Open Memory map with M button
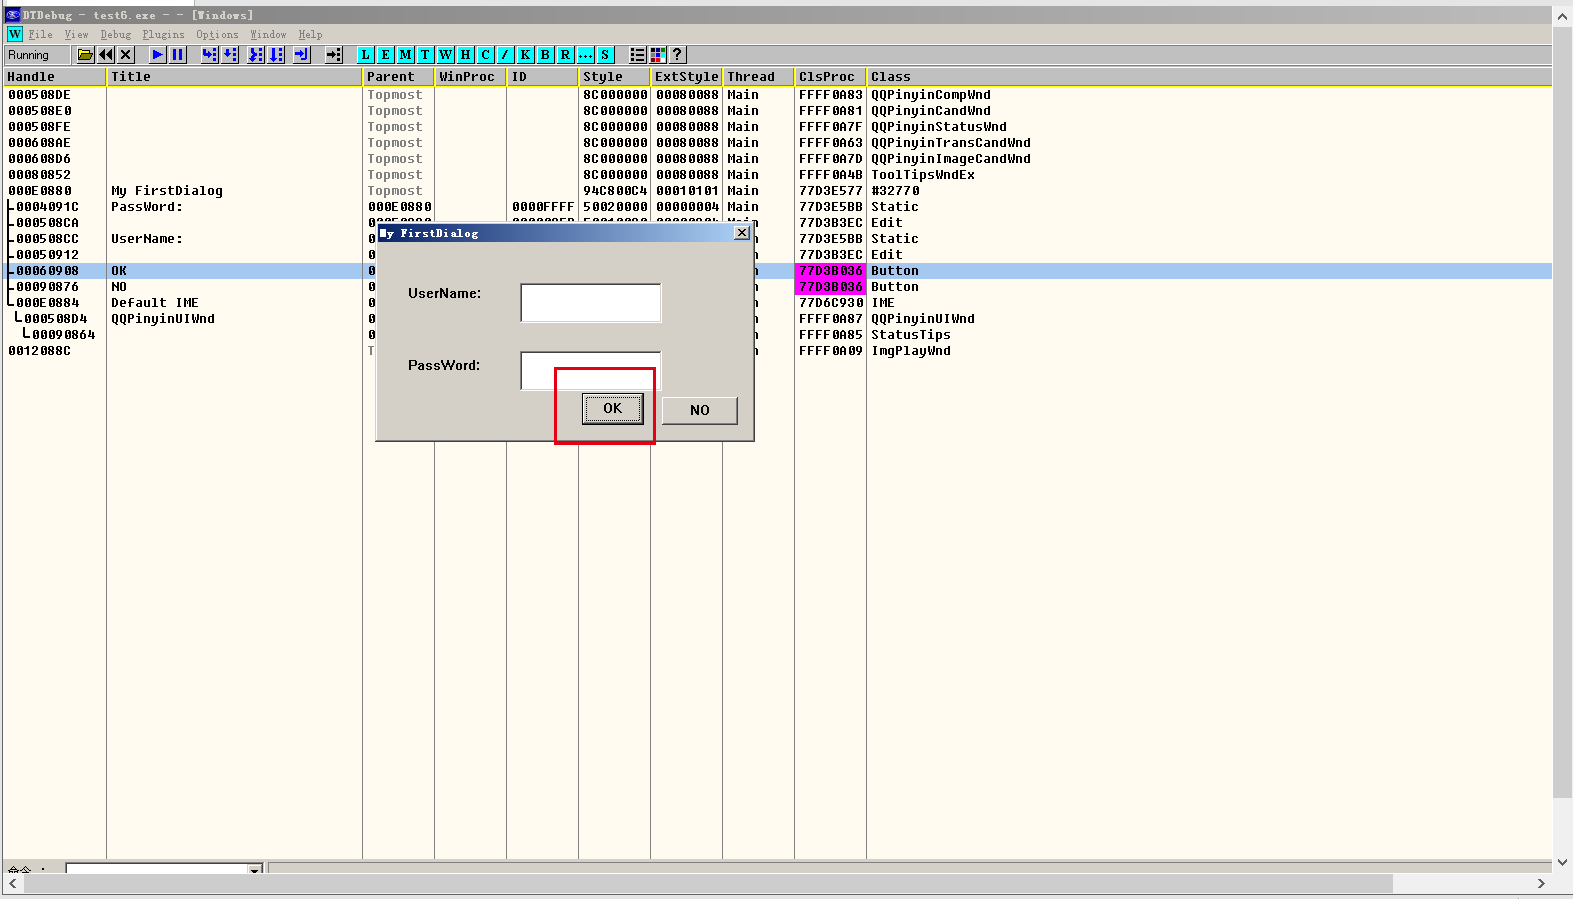 [405, 55]
